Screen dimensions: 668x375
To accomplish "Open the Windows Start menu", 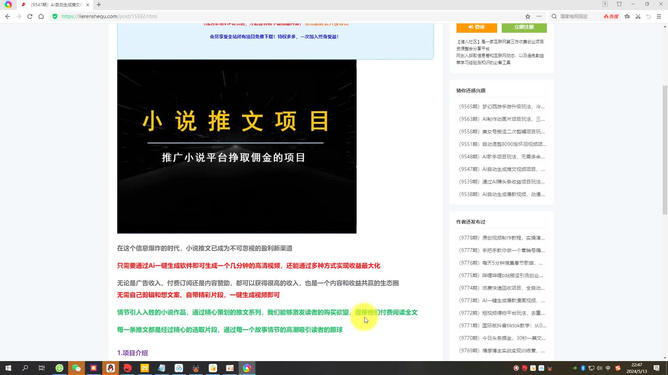I will pyautogui.click(x=8, y=368).
